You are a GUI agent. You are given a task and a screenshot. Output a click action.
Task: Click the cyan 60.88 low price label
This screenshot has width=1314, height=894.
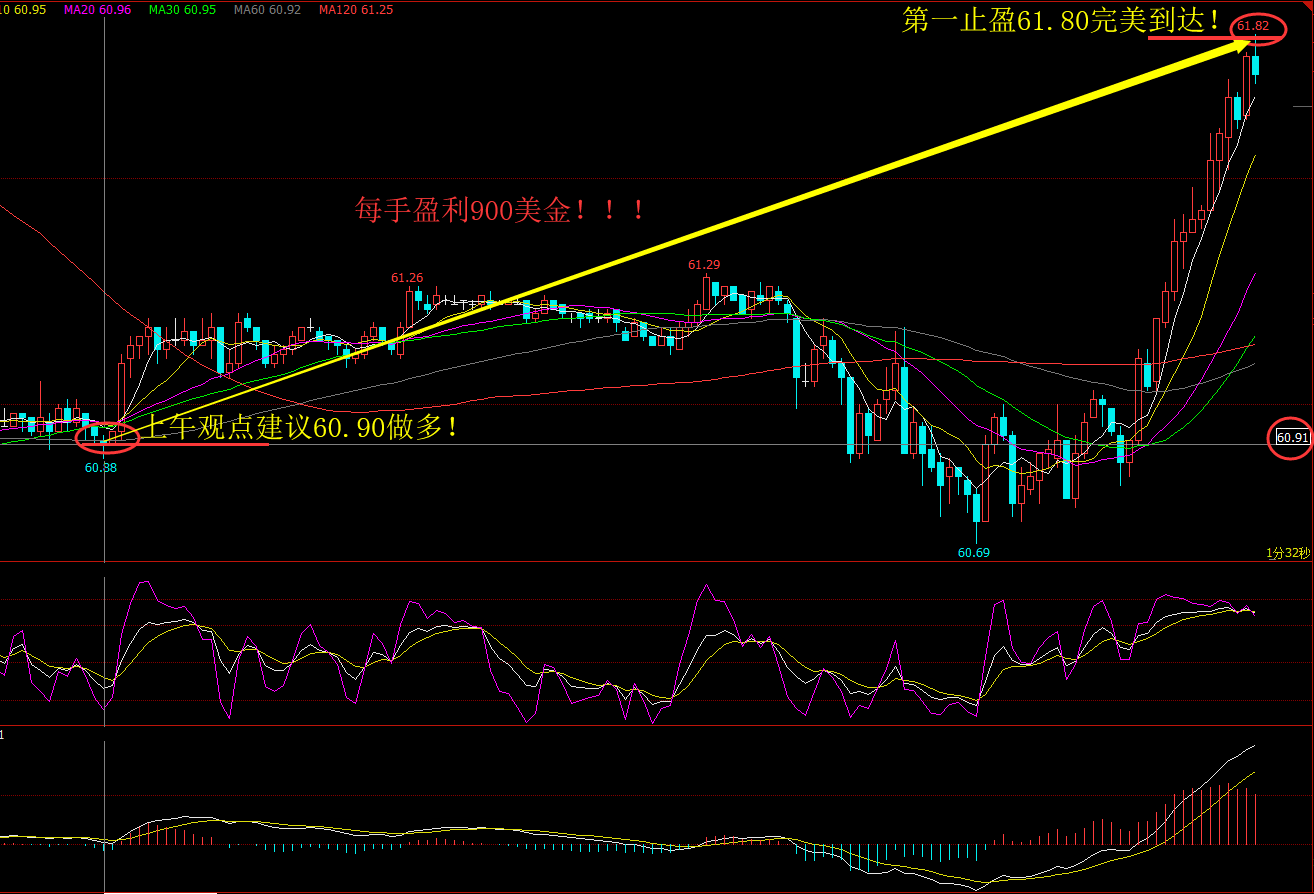tap(101, 467)
